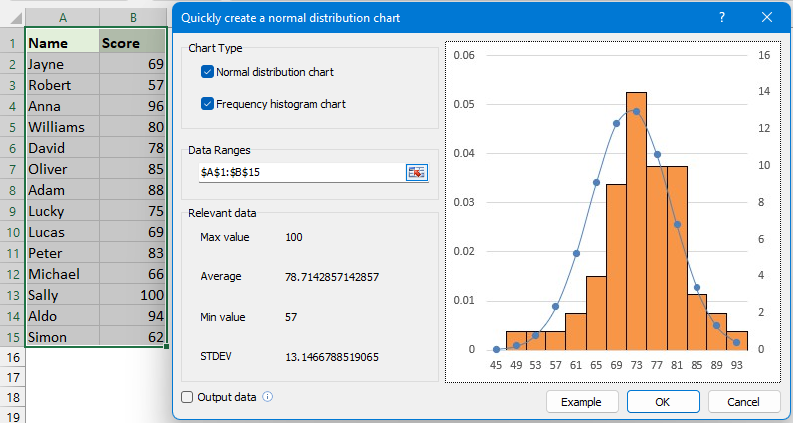Disable the Frequency histogram chart option
This screenshot has width=793, height=423.
[208, 103]
